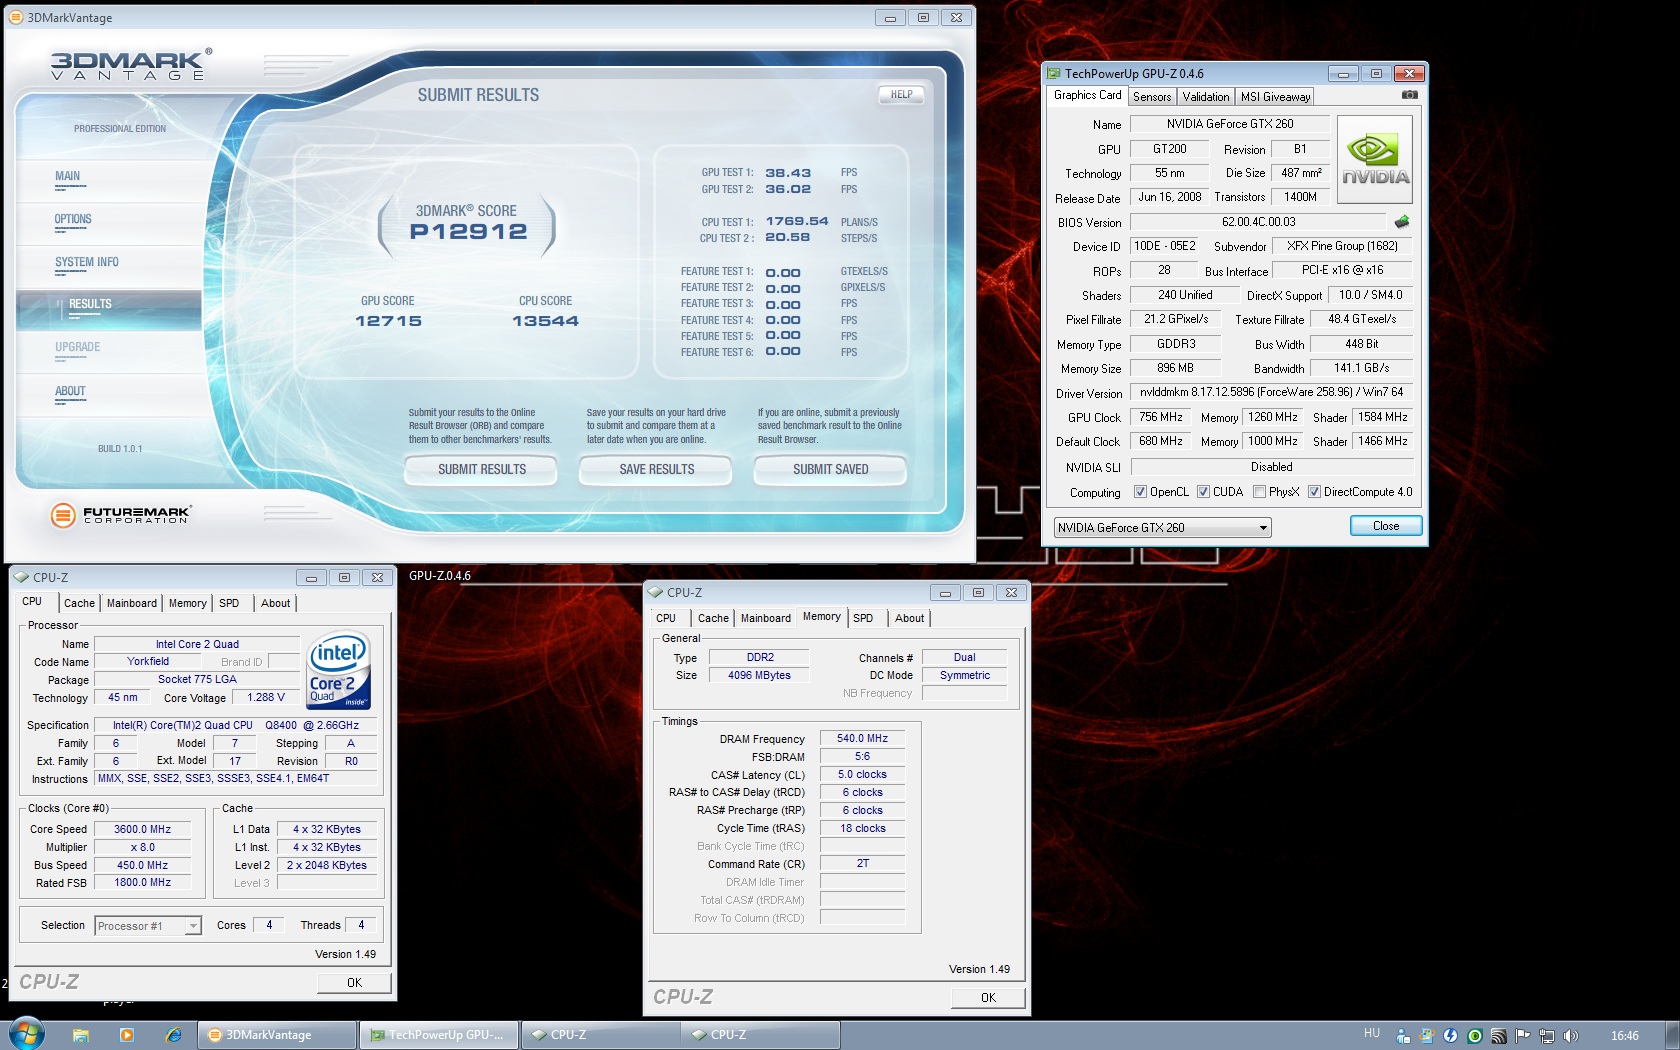Open the volume speaker tray icon
1680x1050 pixels.
pyautogui.click(x=1570, y=1036)
